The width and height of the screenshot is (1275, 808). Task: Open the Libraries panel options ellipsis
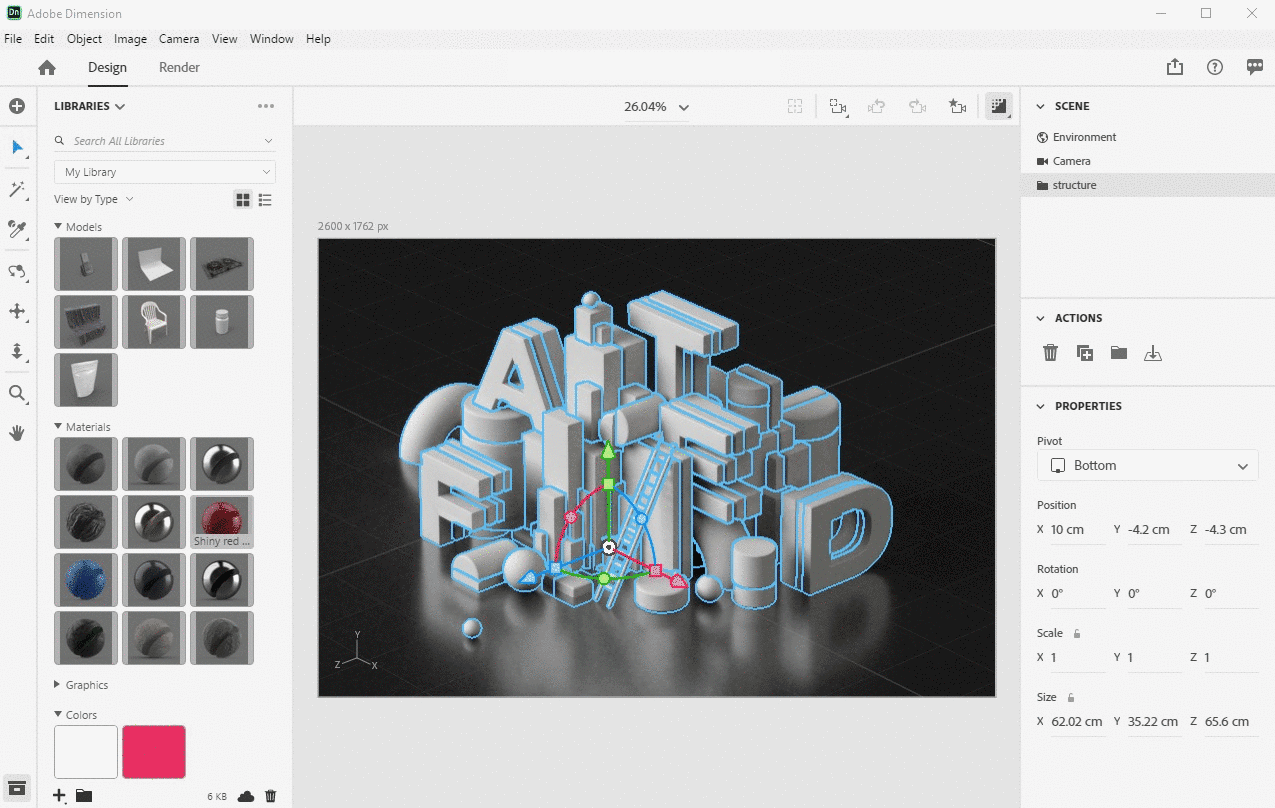[x=265, y=106]
